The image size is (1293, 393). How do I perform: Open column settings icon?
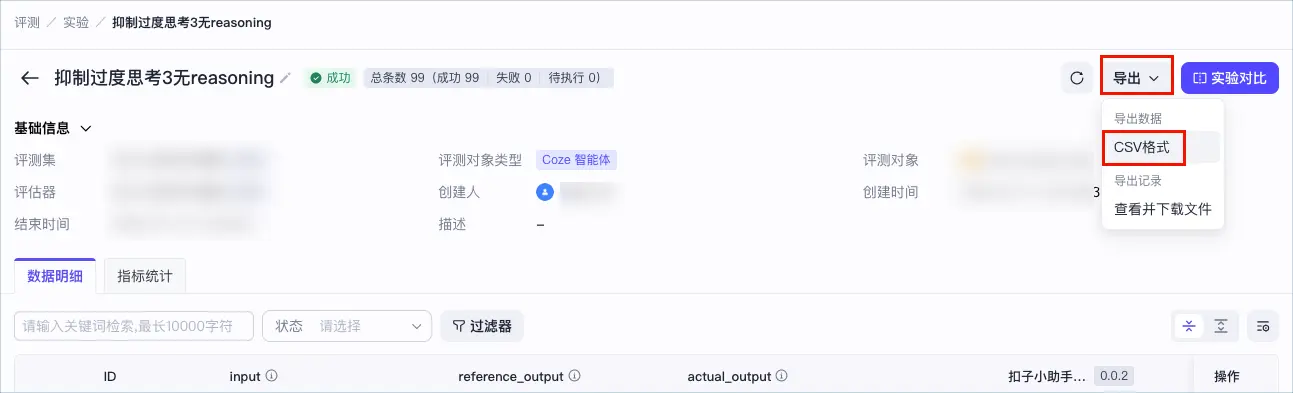pyautogui.click(x=1263, y=326)
